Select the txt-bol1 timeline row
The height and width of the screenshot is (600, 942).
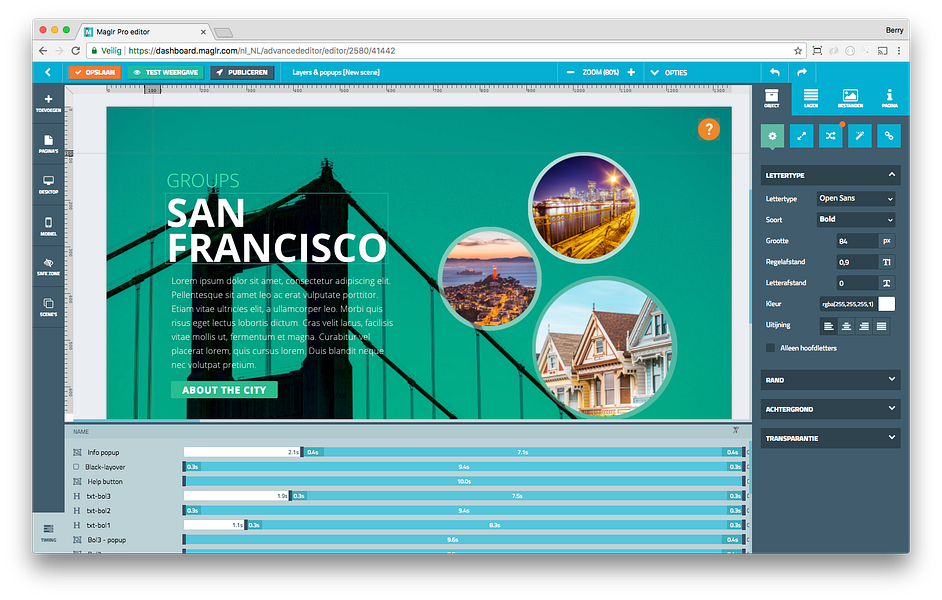99,525
